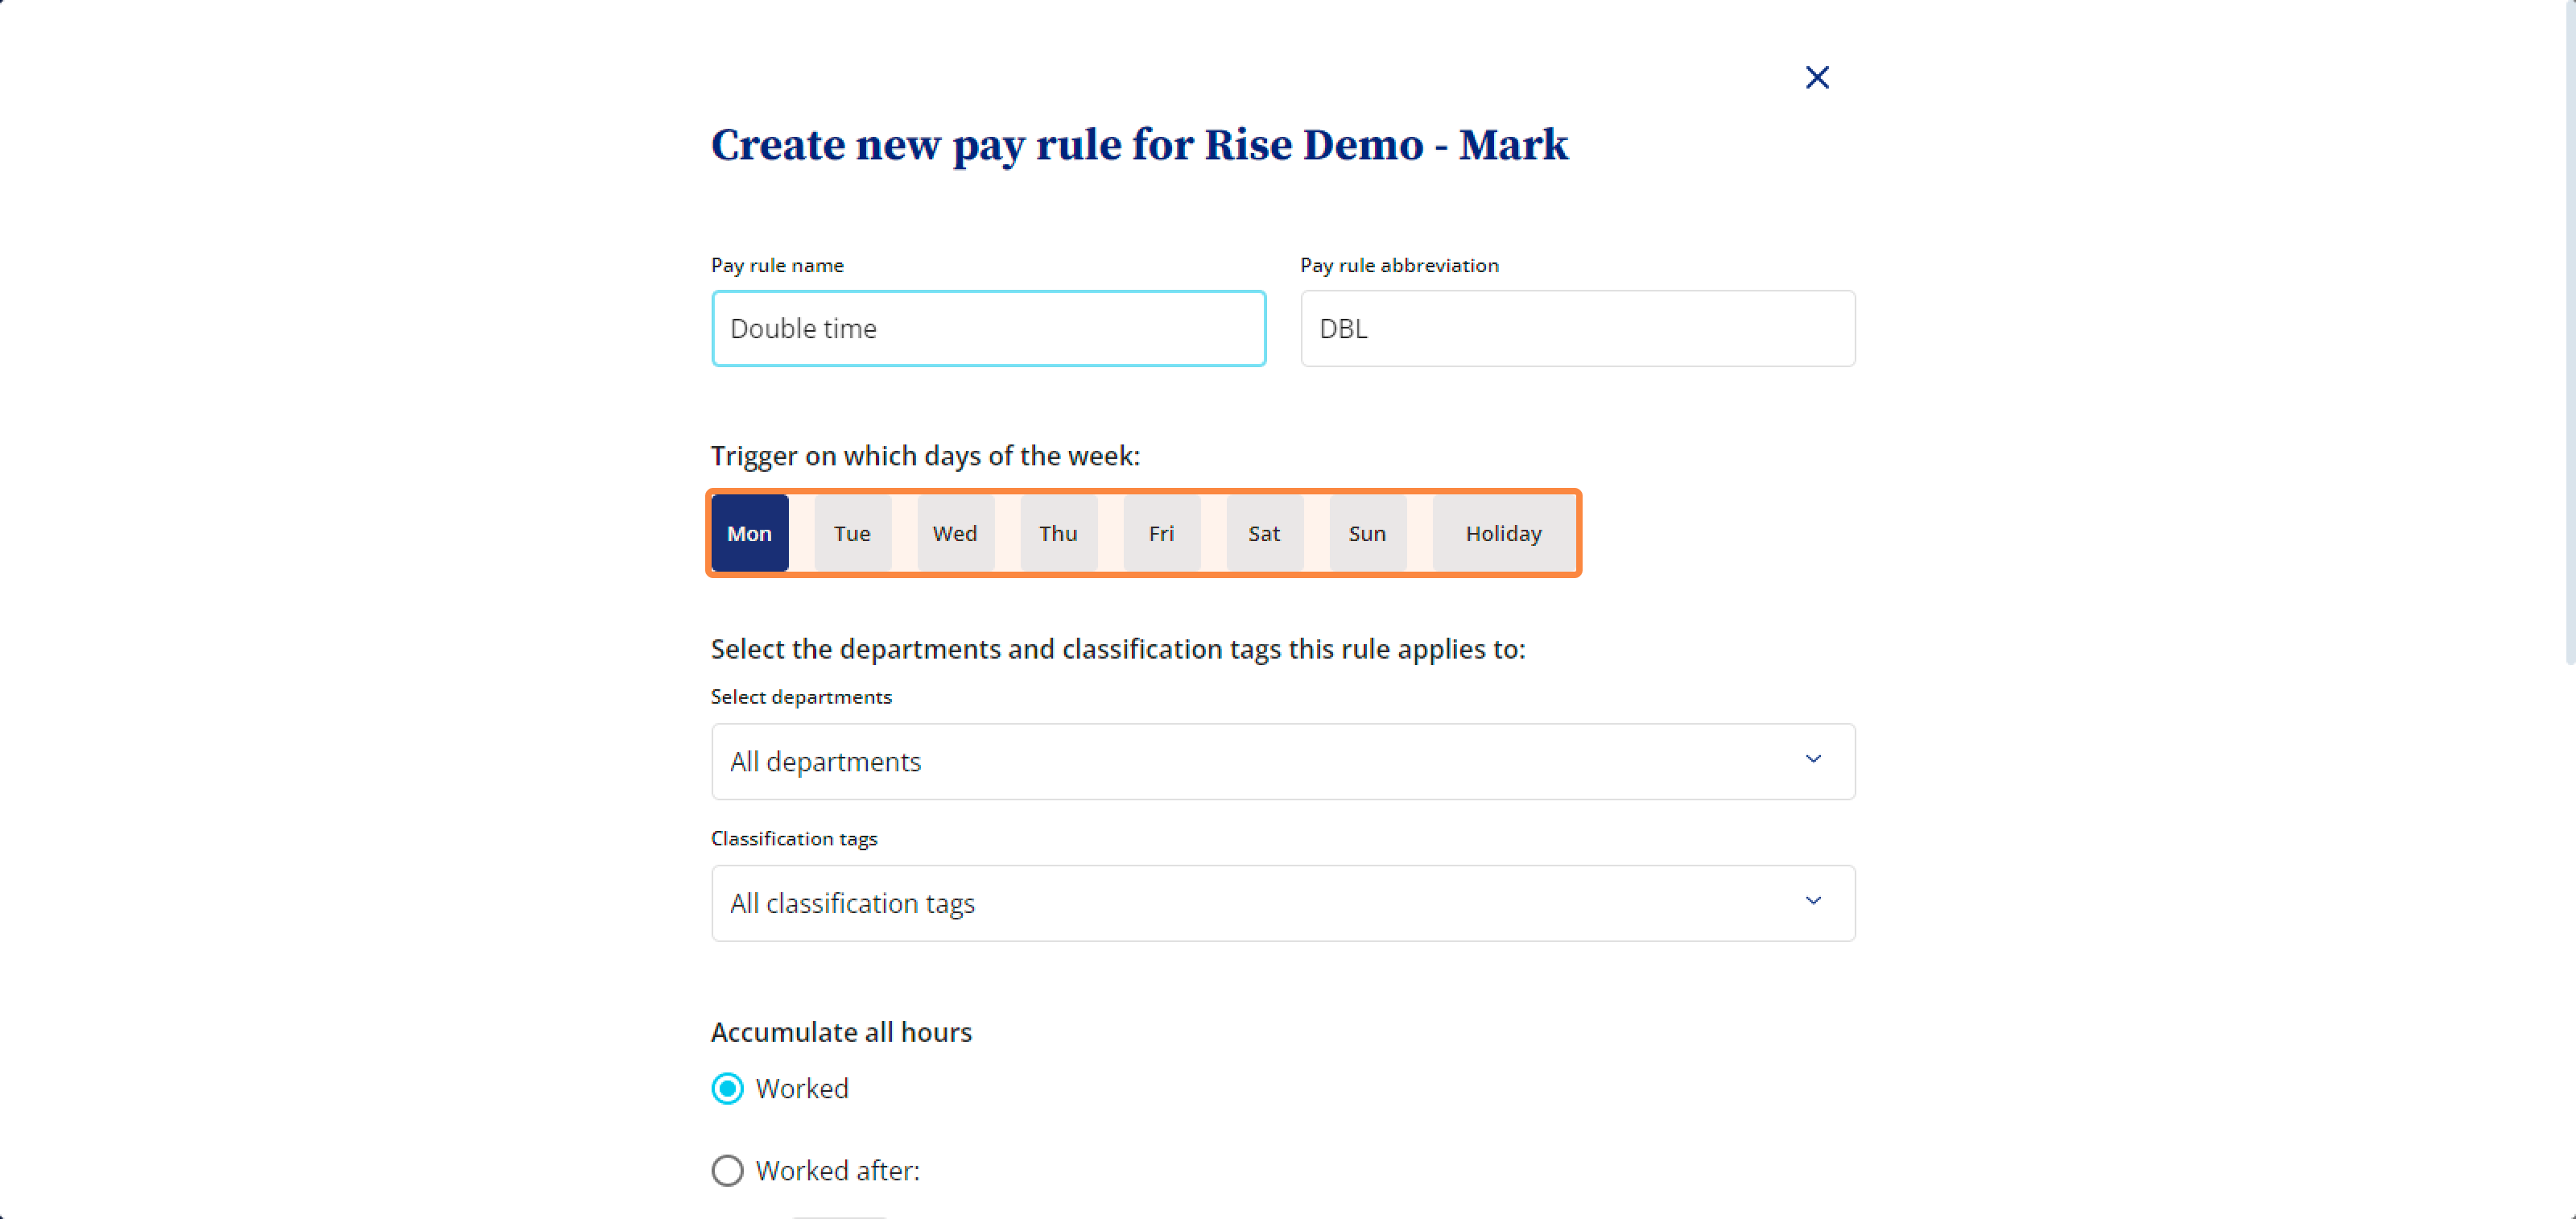Toggle the Holiday trigger button

(x=1504, y=533)
